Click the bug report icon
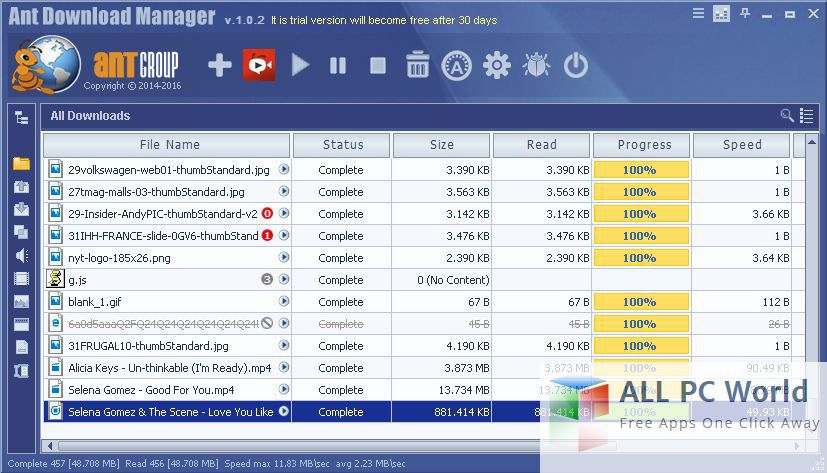 (536, 66)
